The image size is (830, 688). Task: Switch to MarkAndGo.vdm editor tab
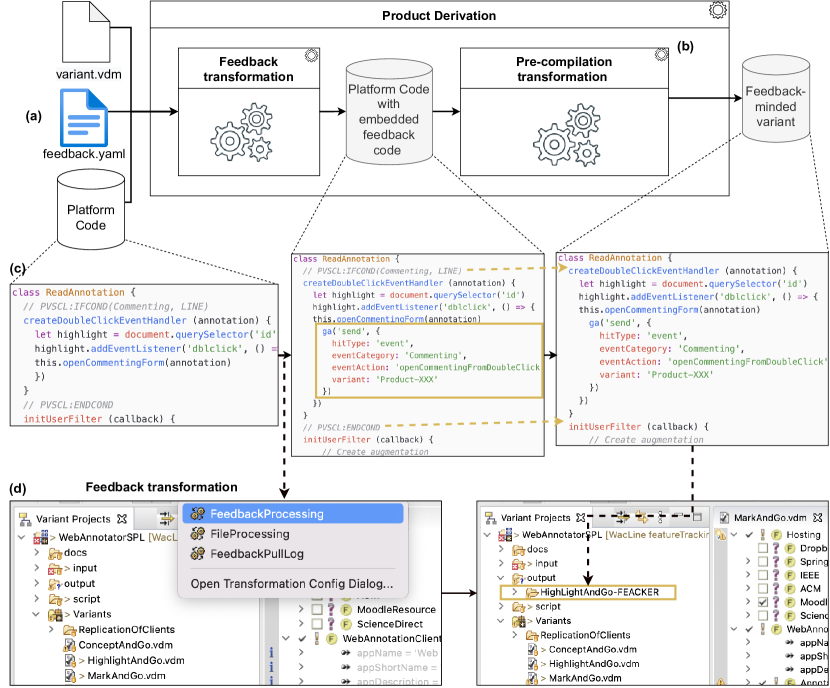pos(770,517)
